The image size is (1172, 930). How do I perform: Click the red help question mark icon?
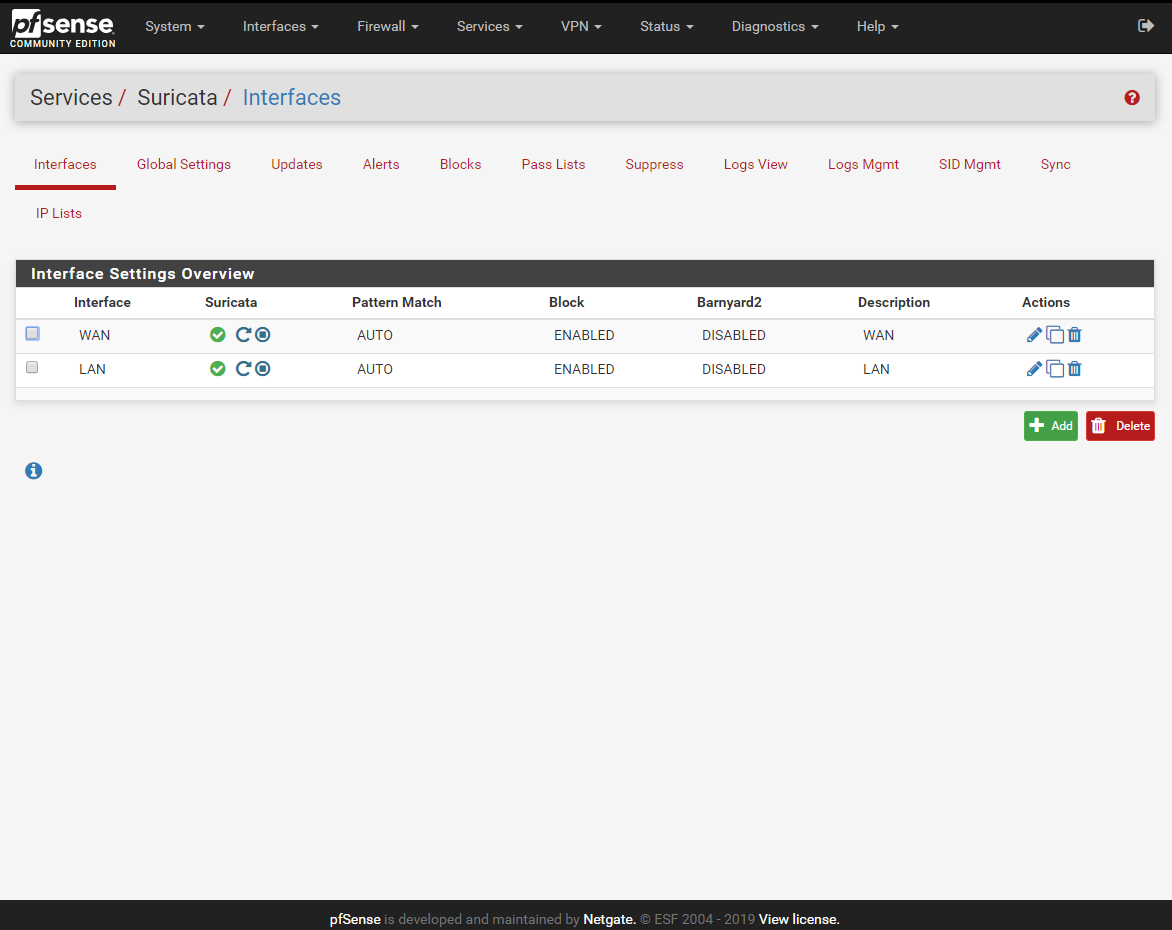[x=1132, y=98]
